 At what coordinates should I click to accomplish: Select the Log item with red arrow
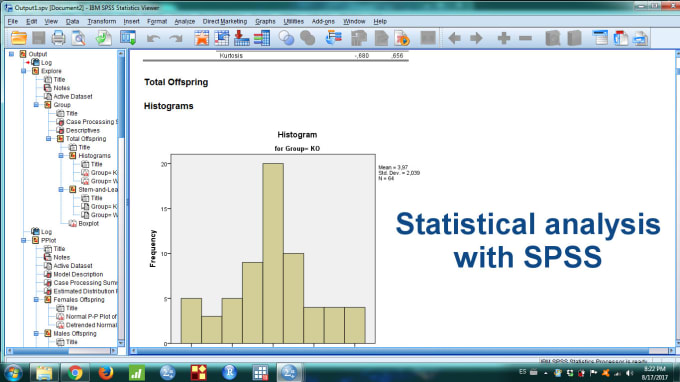46,63
